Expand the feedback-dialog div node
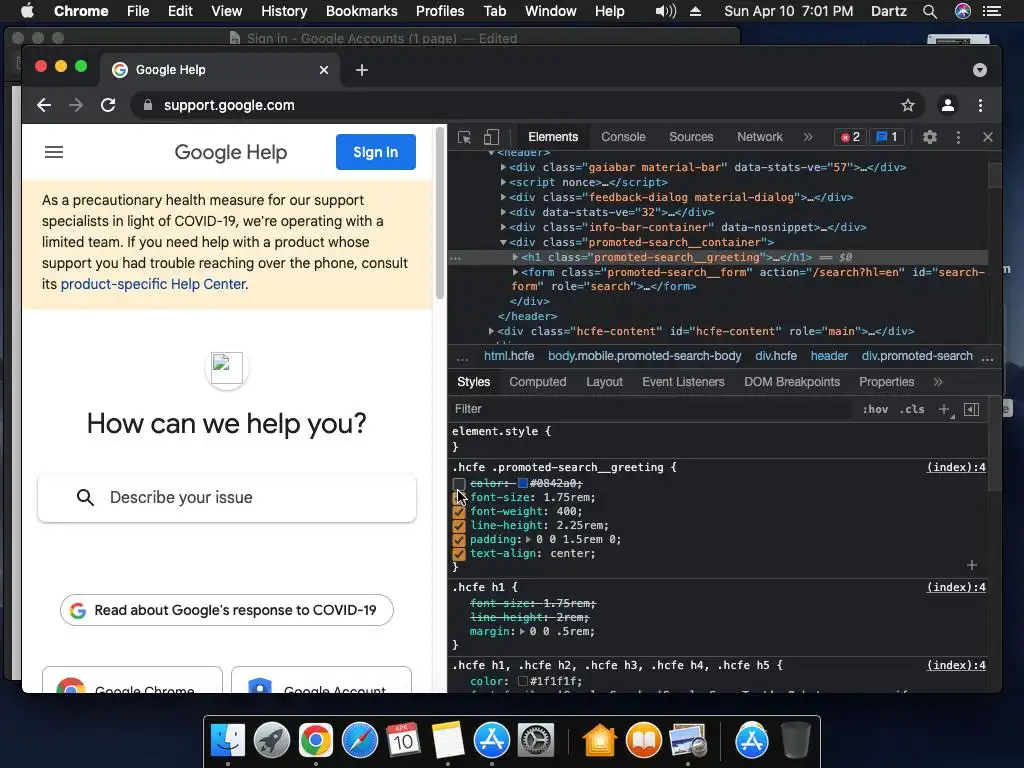The height and width of the screenshot is (768, 1024). click(x=503, y=197)
